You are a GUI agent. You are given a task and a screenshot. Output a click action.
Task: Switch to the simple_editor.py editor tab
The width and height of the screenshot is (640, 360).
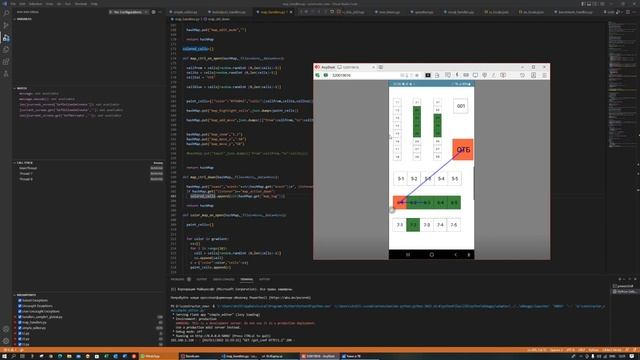[184, 12]
